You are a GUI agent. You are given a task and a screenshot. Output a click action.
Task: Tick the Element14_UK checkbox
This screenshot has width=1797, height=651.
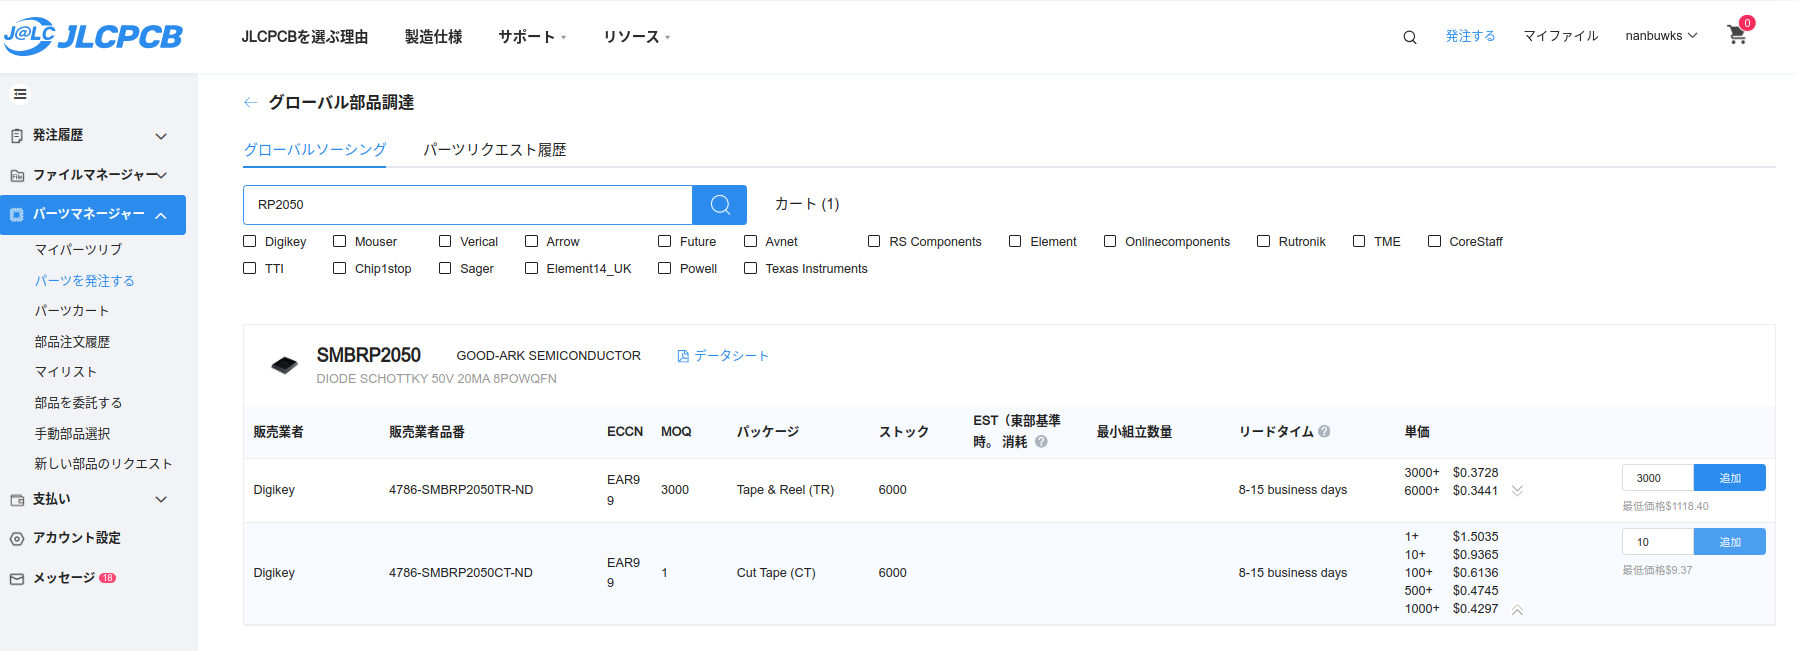[x=532, y=268]
